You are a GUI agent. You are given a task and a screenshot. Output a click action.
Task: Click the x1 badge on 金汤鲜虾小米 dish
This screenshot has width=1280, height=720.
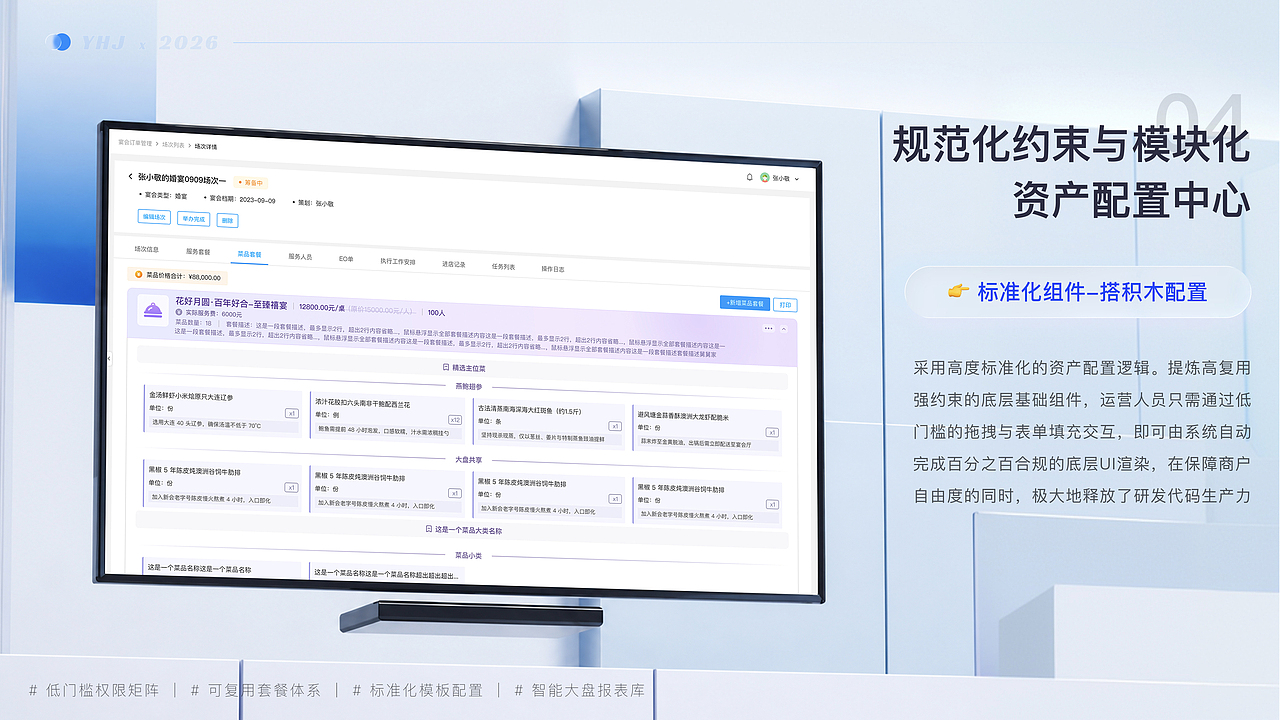point(292,413)
